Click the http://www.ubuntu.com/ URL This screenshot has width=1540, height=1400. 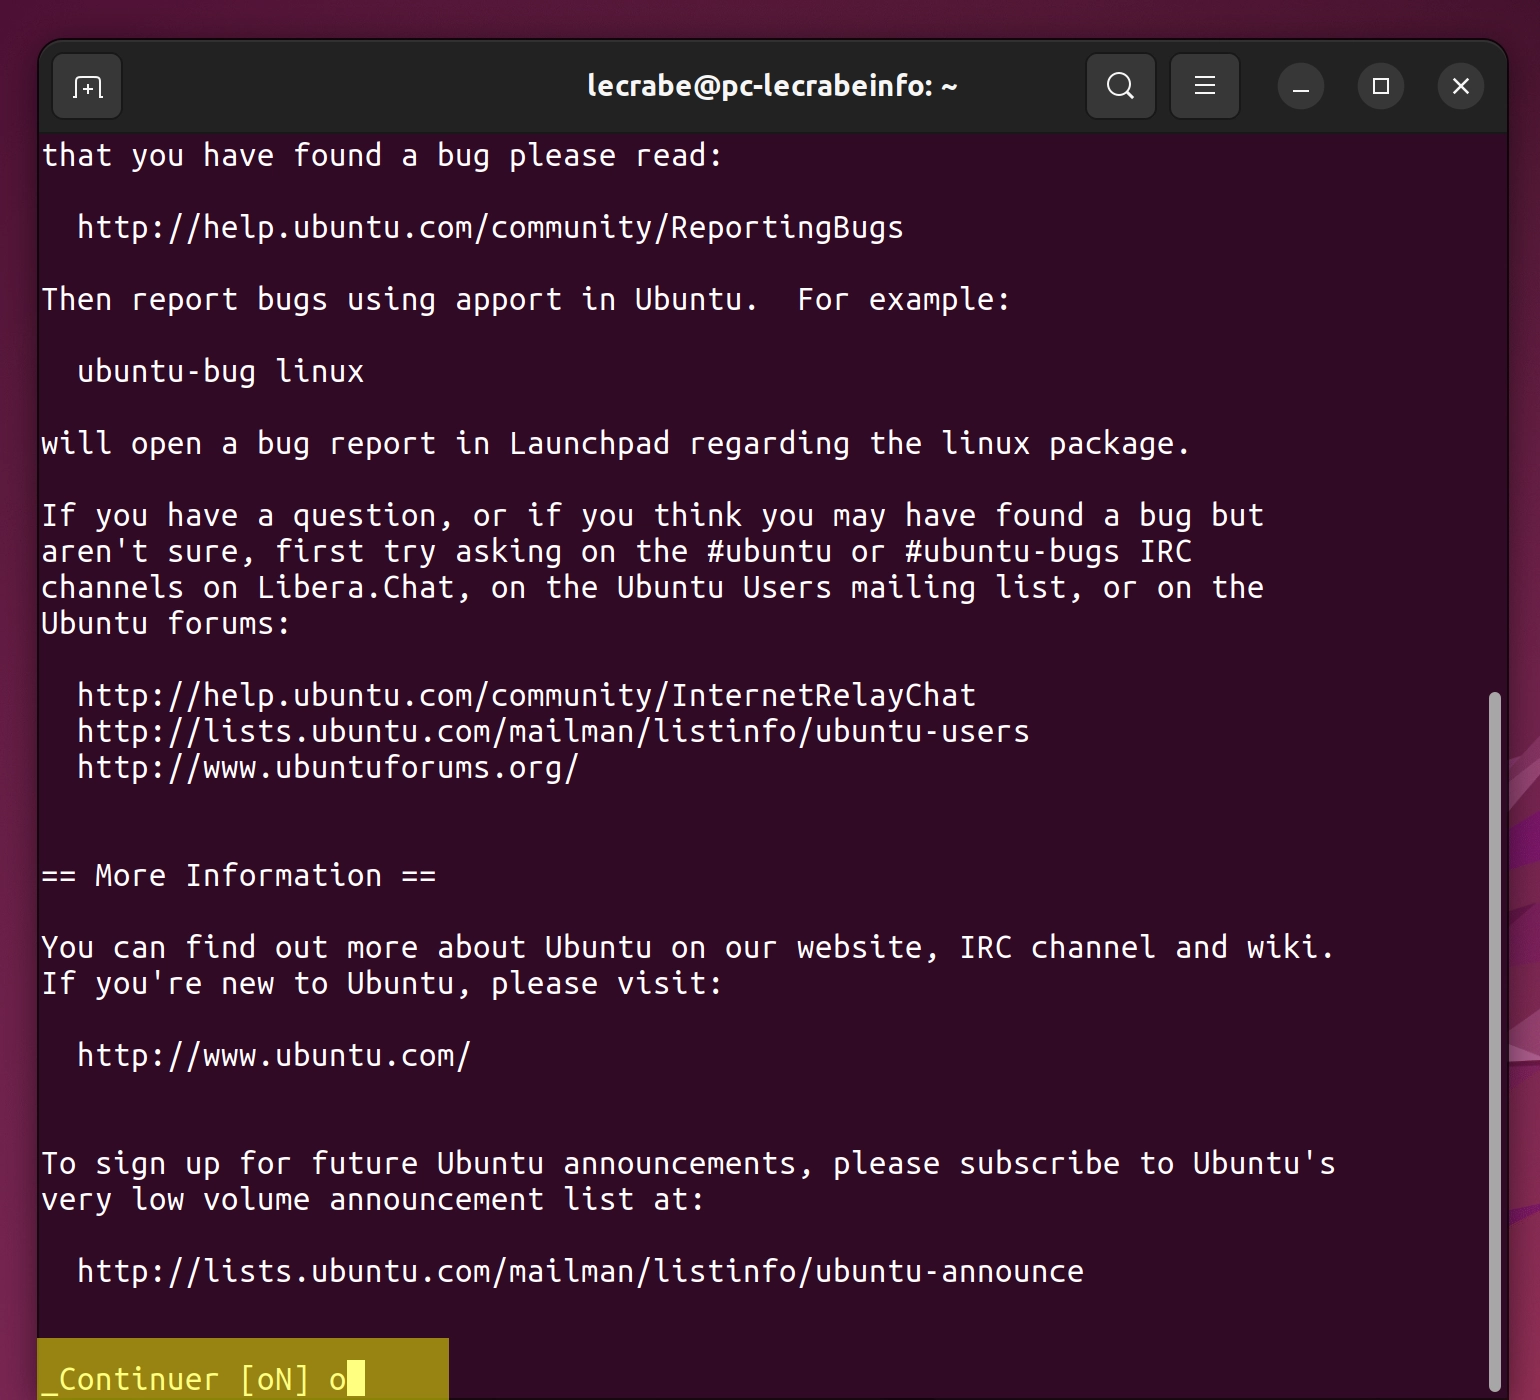(274, 1055)
